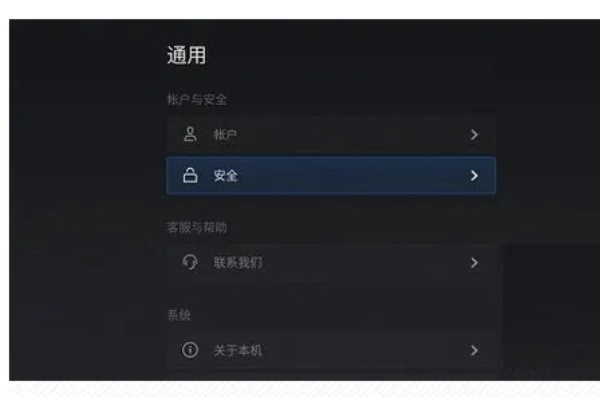600x400 pixels.
Task: Click the headset icon for 联系我们
Action: coord(190,263)
